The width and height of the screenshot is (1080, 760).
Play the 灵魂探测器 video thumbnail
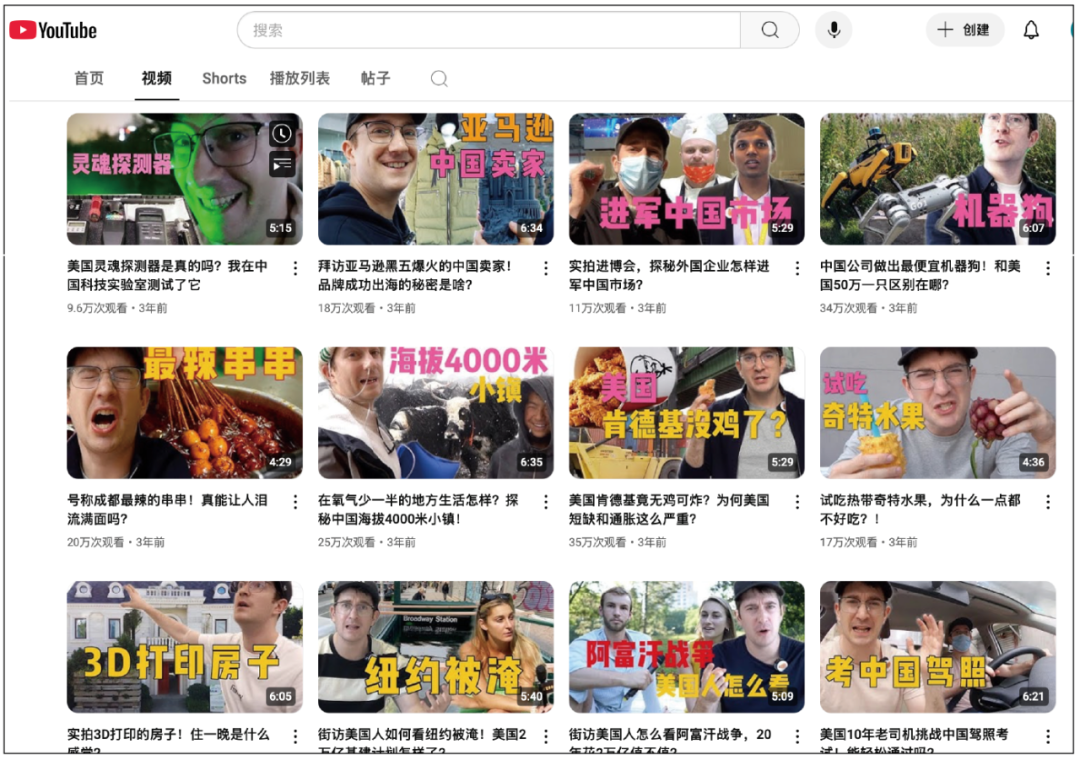(185, 179)
